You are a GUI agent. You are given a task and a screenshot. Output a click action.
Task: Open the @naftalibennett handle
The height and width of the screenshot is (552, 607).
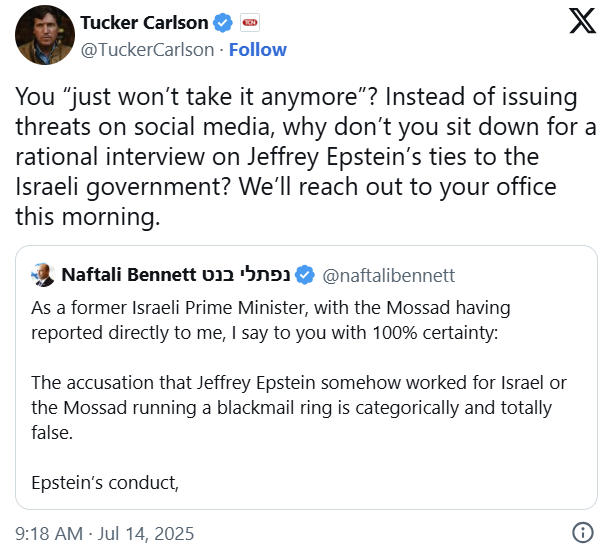[389, 275]
